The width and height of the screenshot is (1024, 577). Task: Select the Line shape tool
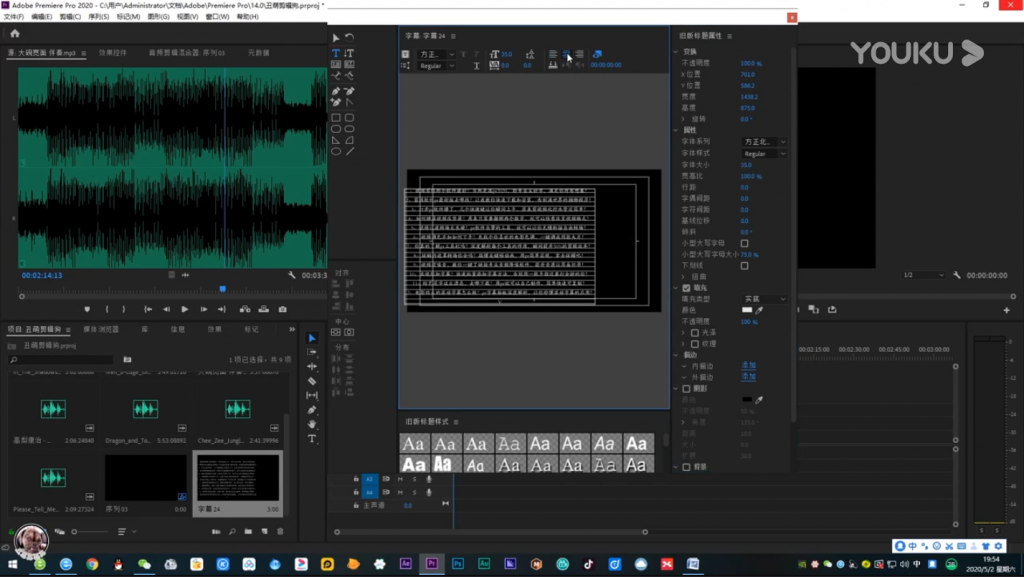349,151
